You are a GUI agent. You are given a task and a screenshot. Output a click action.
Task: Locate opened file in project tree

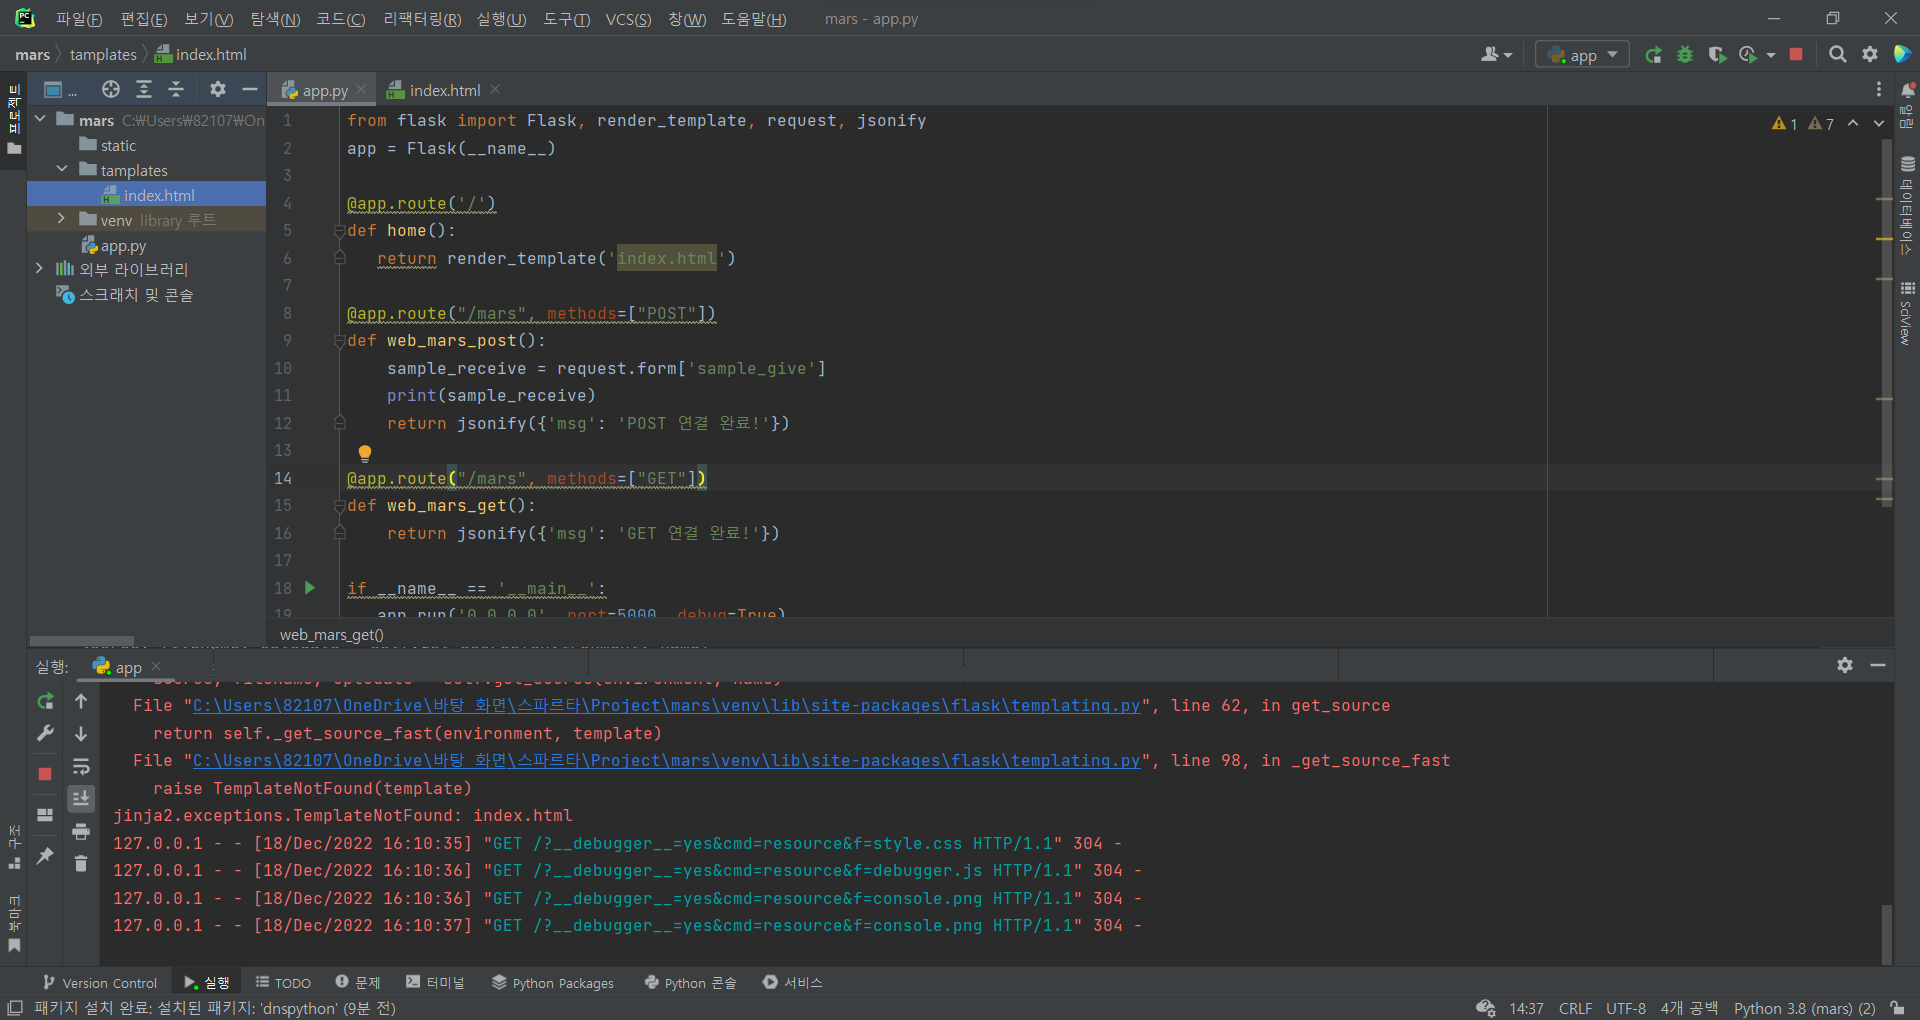click(111, 90)
